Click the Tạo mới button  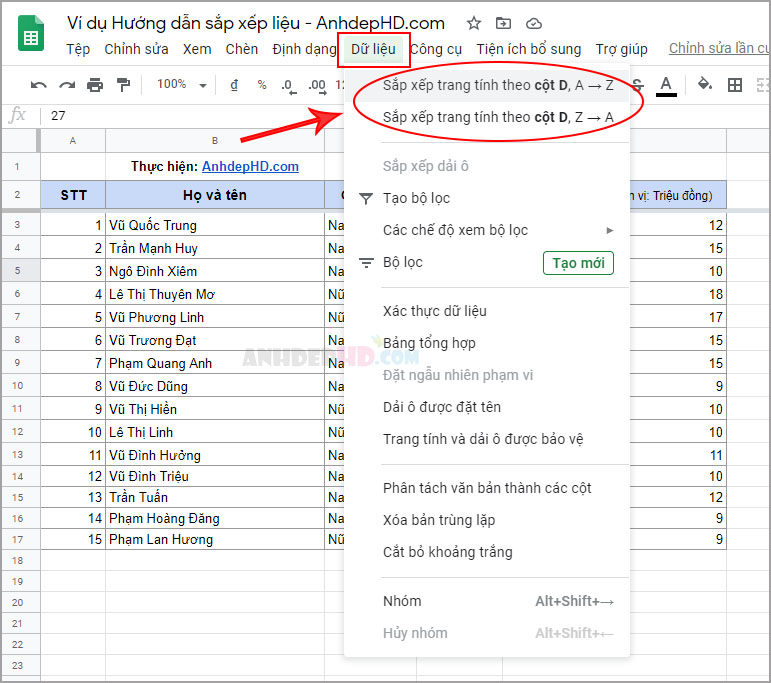pyautogui.click(x=578, y=263)
